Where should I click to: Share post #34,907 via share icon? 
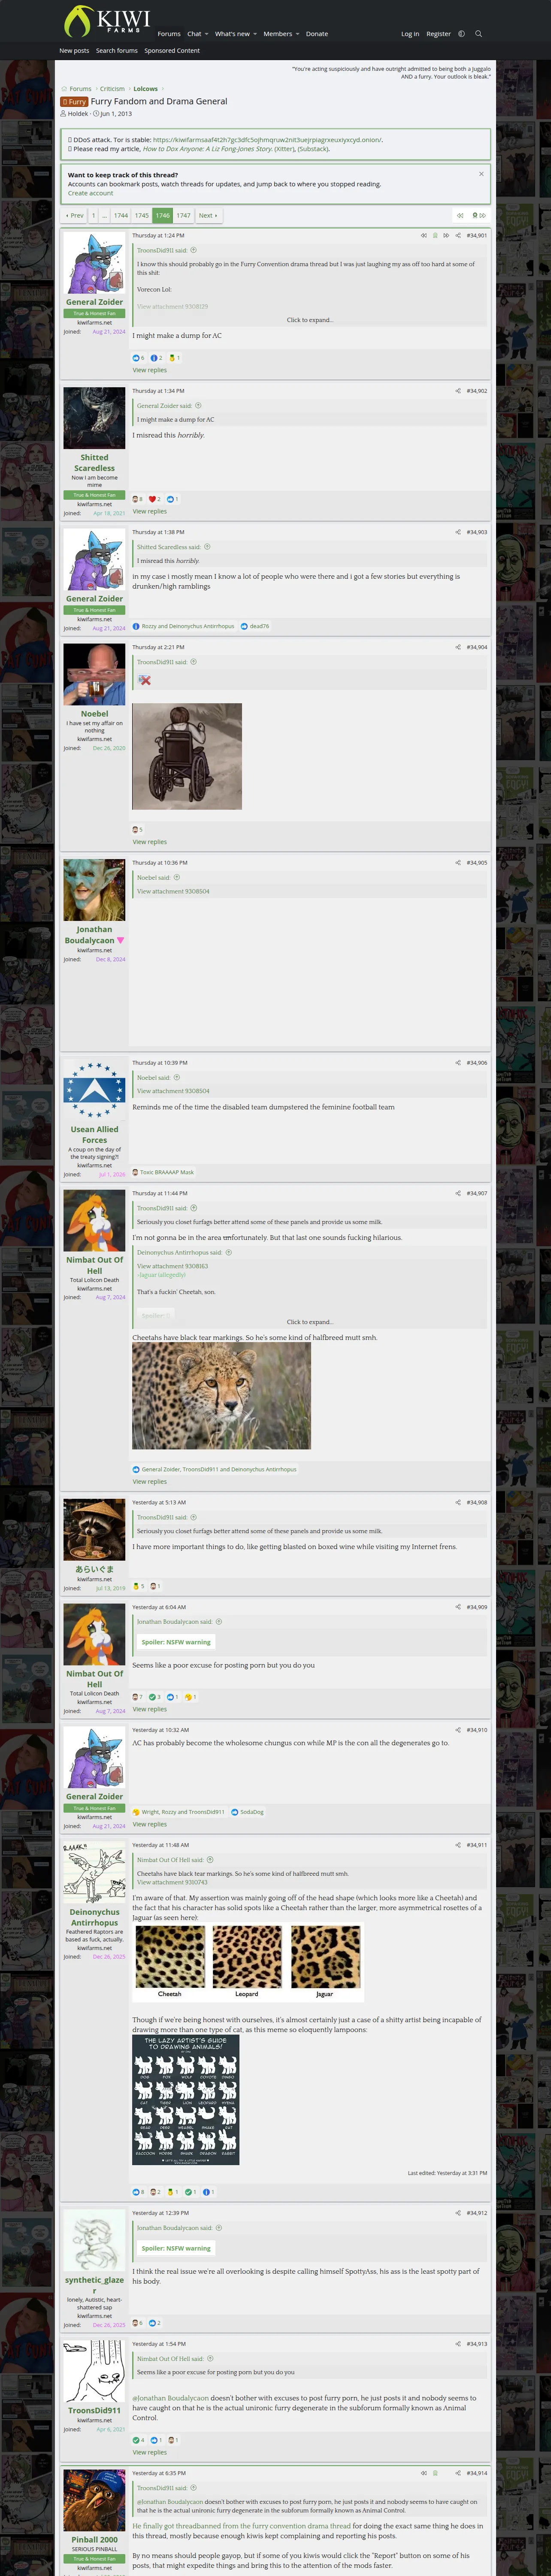point(458,1193)
